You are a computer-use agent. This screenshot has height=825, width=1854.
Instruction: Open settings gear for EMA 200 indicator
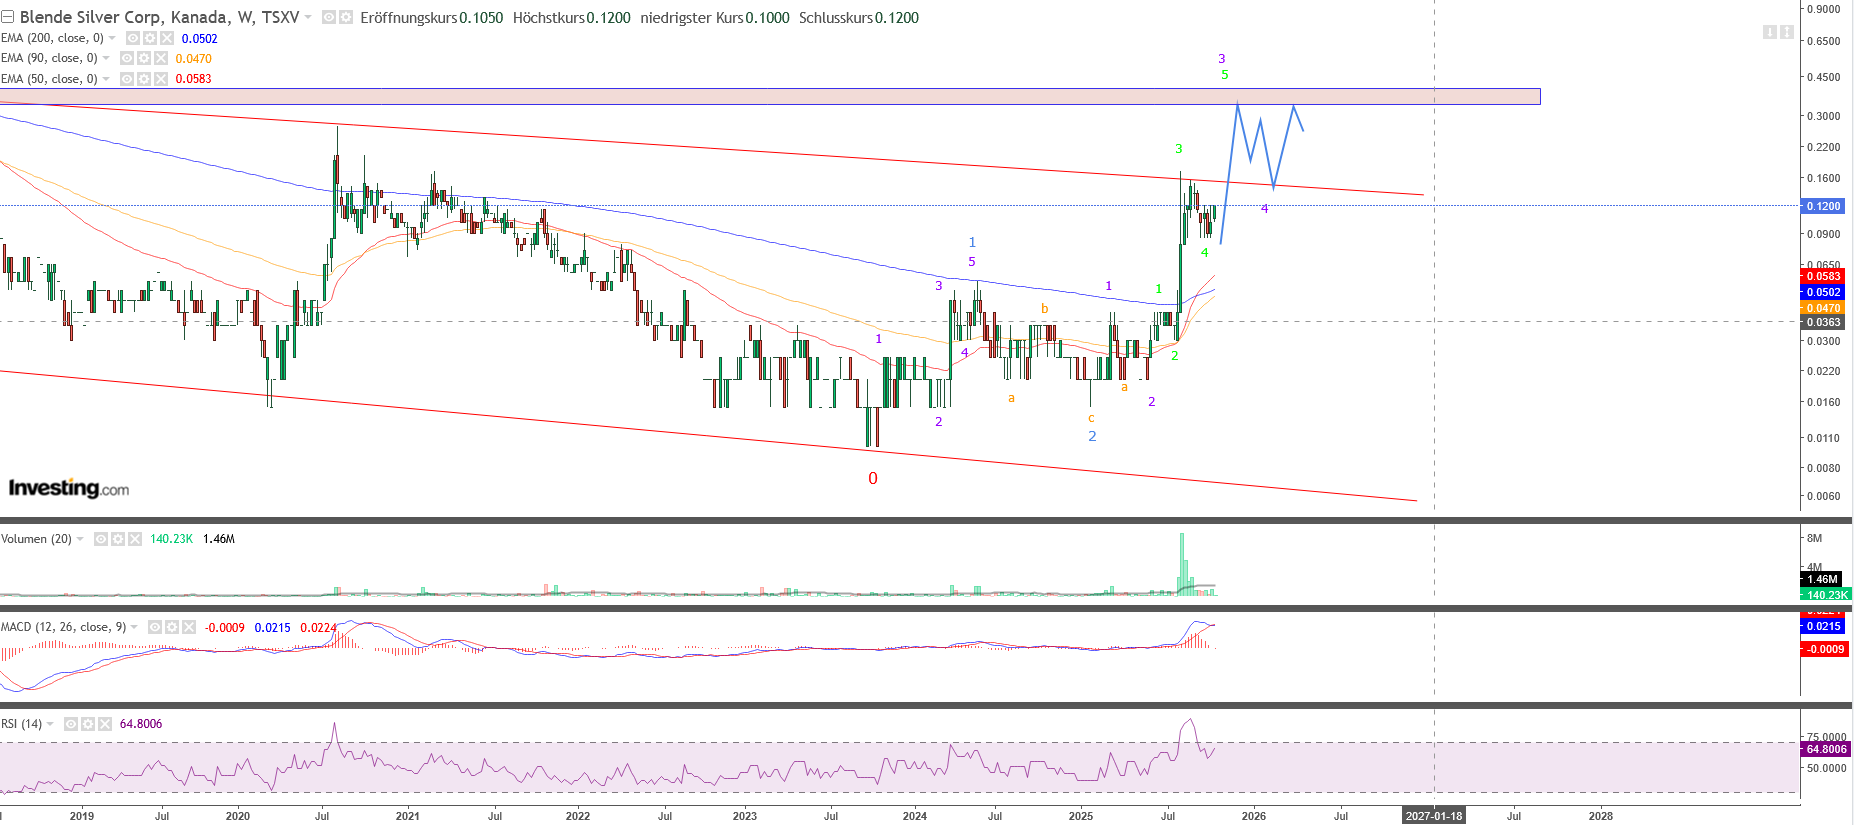pyautogui.click(x=149, y=38)
